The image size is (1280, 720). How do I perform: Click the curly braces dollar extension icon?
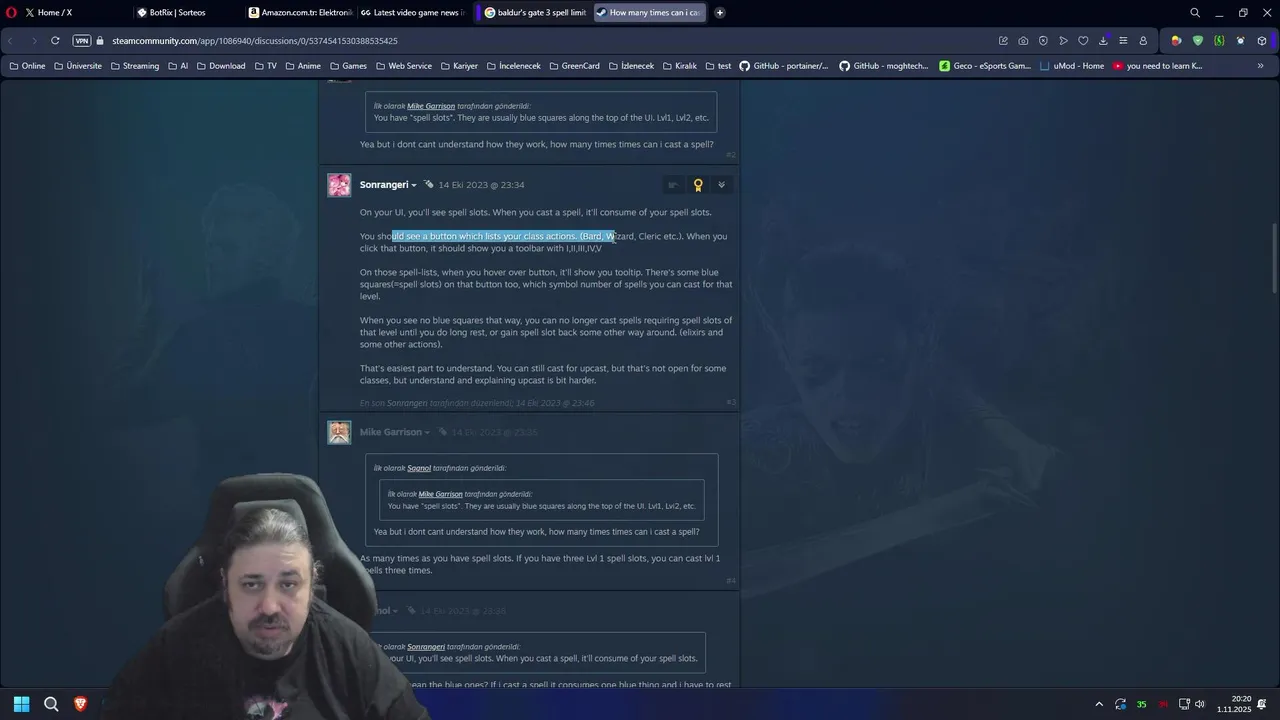(1219, 41)
